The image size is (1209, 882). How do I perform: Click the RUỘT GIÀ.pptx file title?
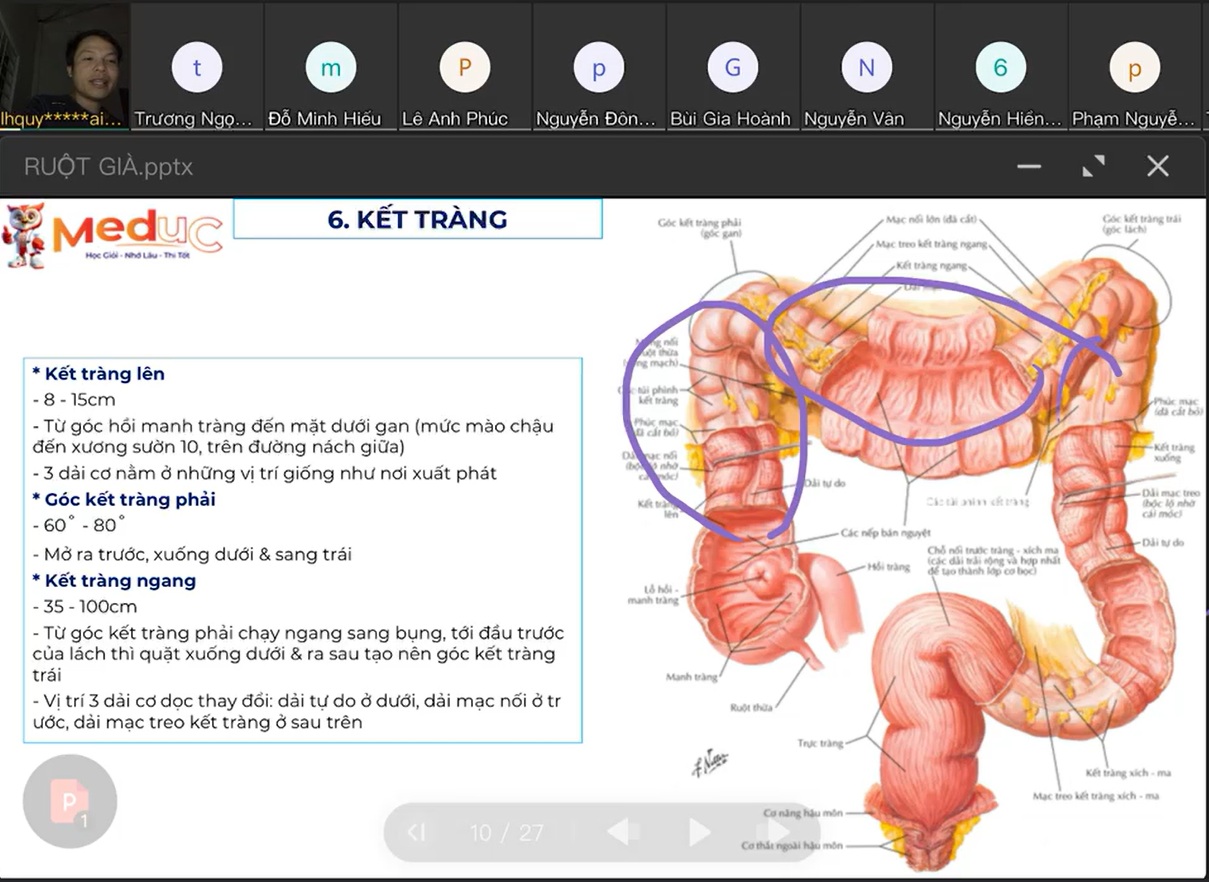[108, 167]
